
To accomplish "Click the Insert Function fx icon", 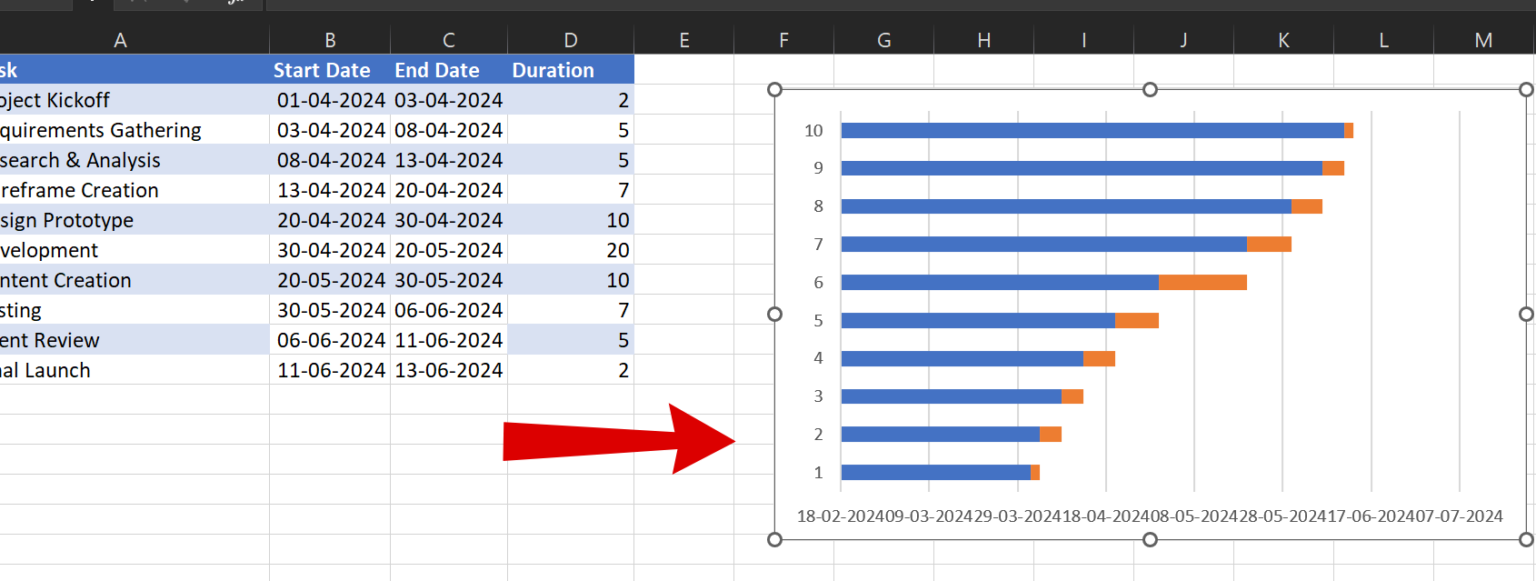I will [x=232, y=4].
